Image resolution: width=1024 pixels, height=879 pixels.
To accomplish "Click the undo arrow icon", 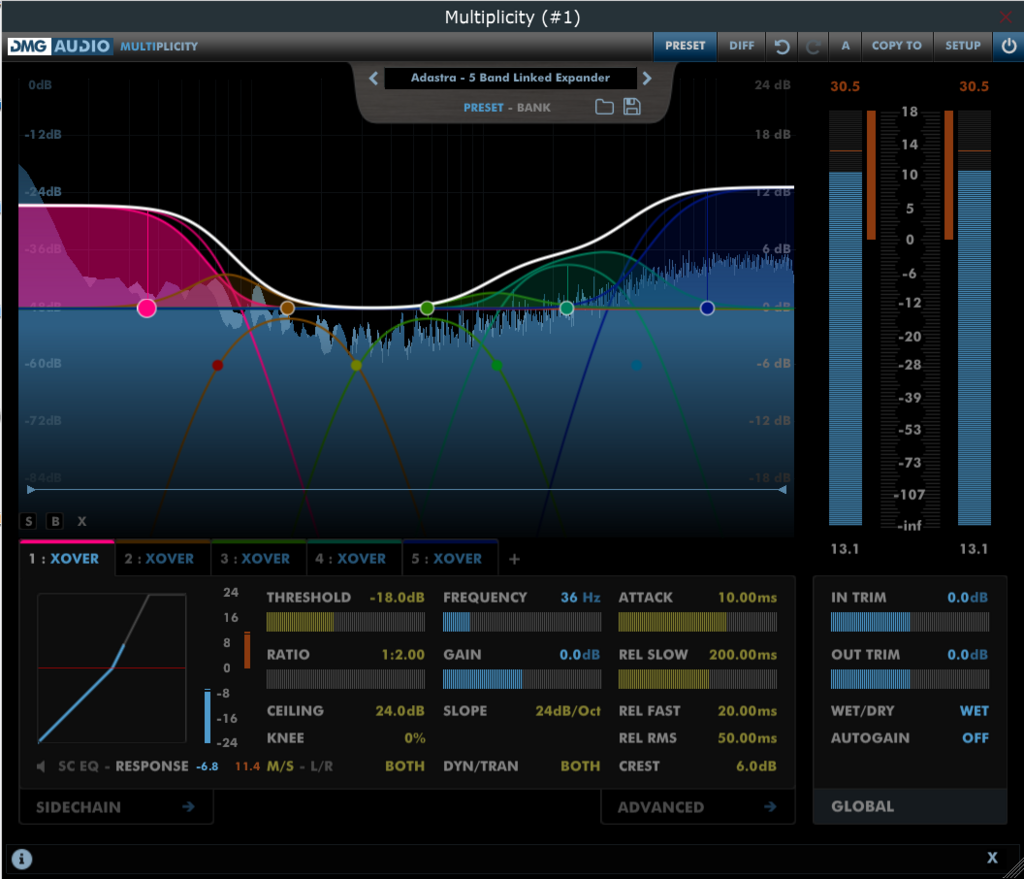I will tap(781, 46).
